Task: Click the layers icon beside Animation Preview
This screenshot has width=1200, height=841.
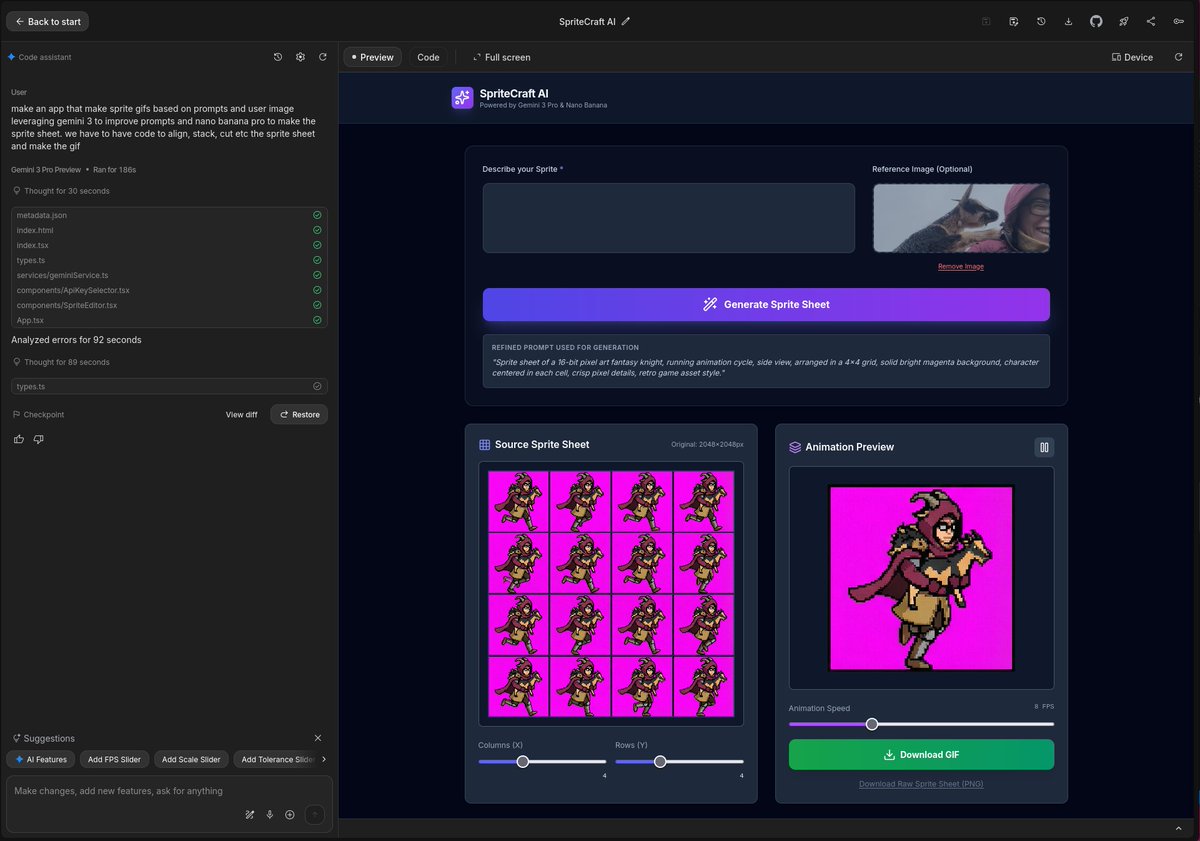Action: tap(795, 447)
